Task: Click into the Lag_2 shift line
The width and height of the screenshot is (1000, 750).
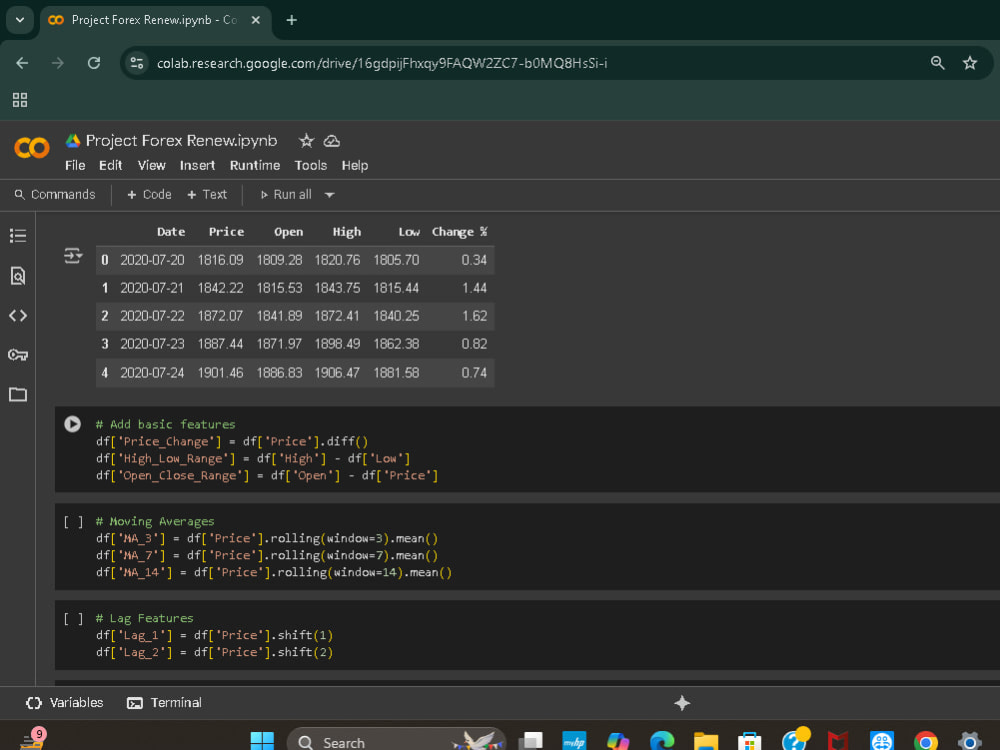Action: (214, 652)
